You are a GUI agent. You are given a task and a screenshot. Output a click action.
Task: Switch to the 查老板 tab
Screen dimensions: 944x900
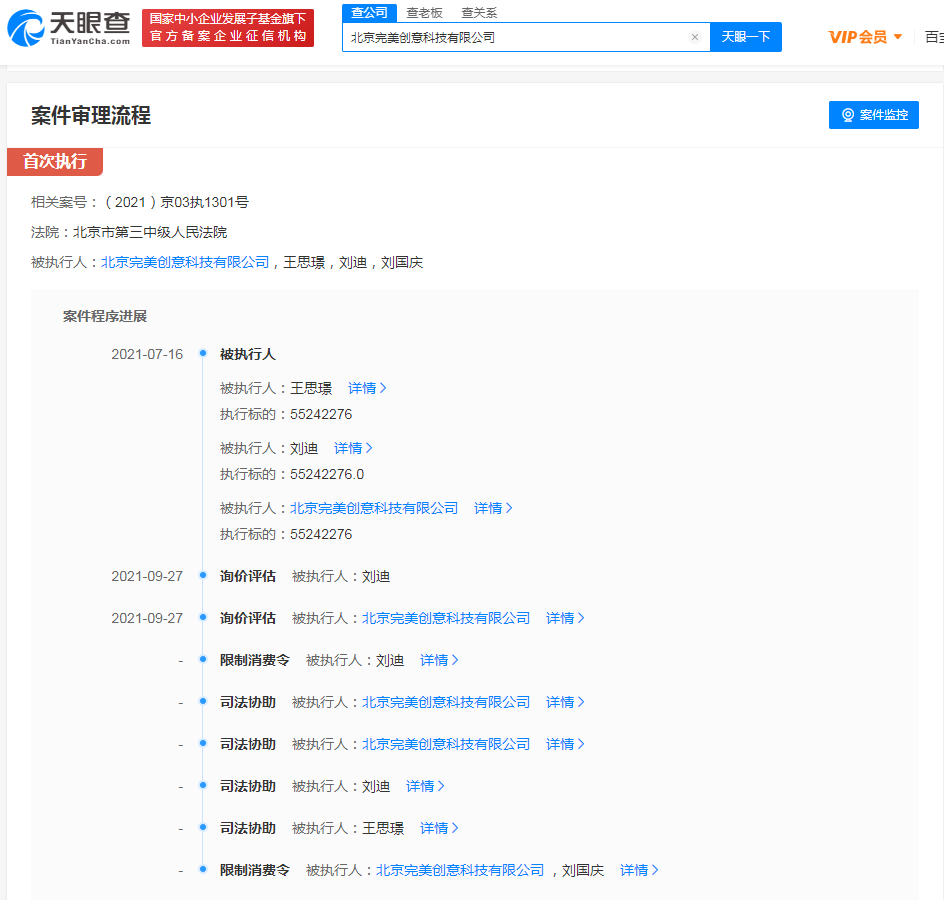pos(424,13)
